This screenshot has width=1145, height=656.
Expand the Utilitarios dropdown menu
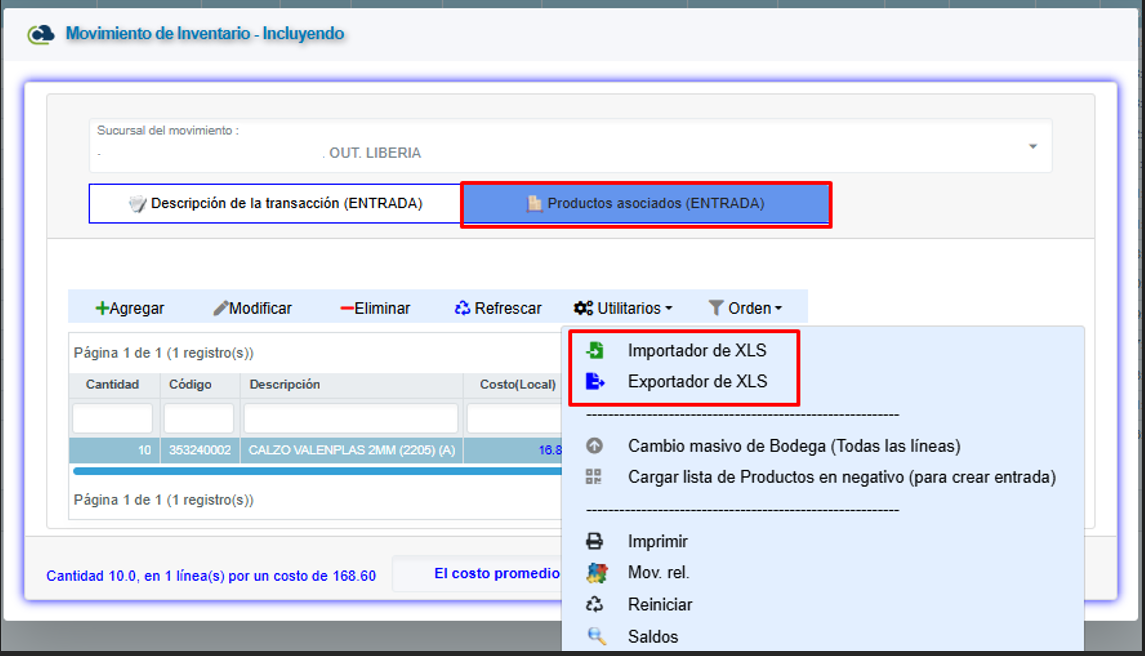(623, 308)
